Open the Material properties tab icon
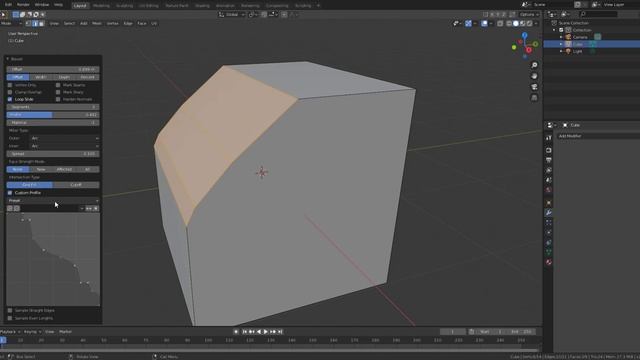 coord(549,262)
